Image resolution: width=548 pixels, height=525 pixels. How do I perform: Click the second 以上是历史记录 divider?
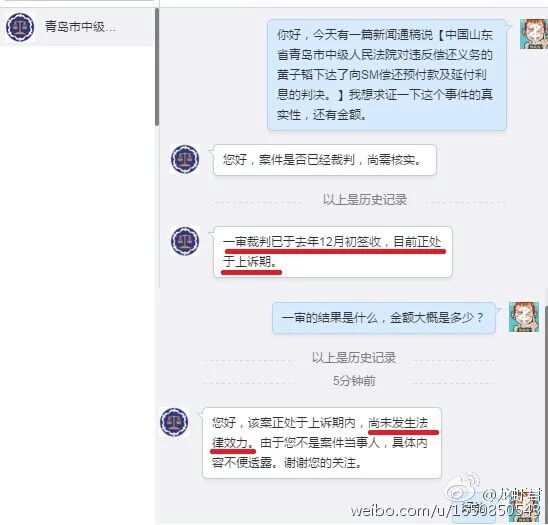(x=354, y=358)
